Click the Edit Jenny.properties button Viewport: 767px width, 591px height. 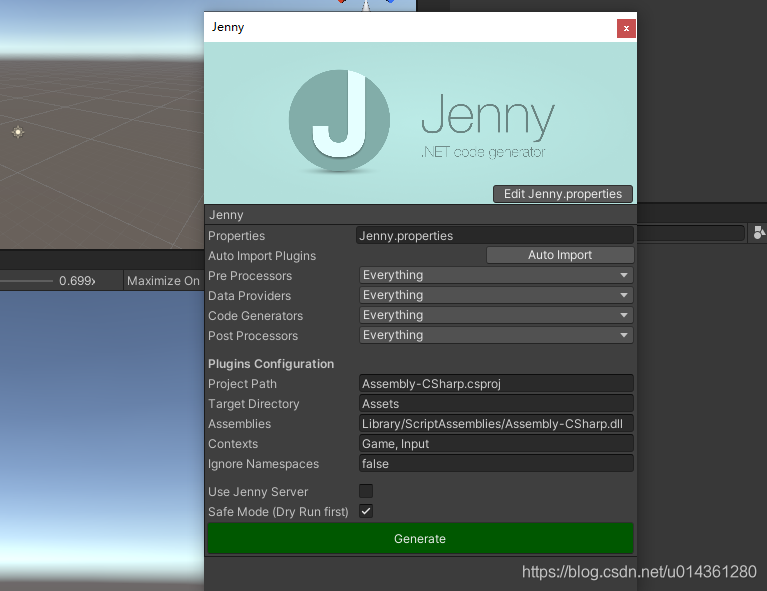(563, 194)
